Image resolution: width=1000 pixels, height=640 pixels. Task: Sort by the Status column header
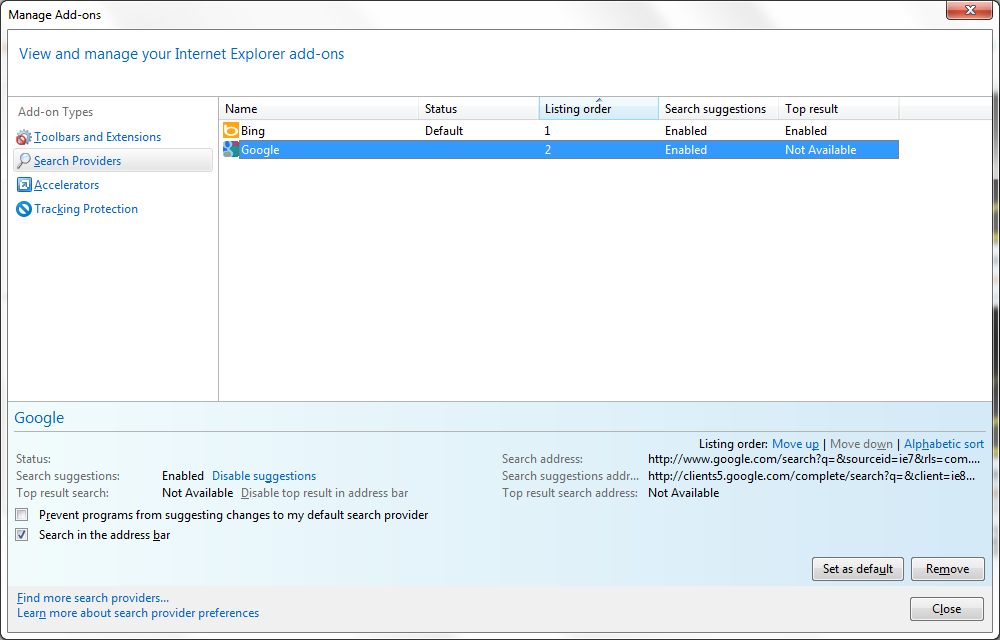click(479, 109)
